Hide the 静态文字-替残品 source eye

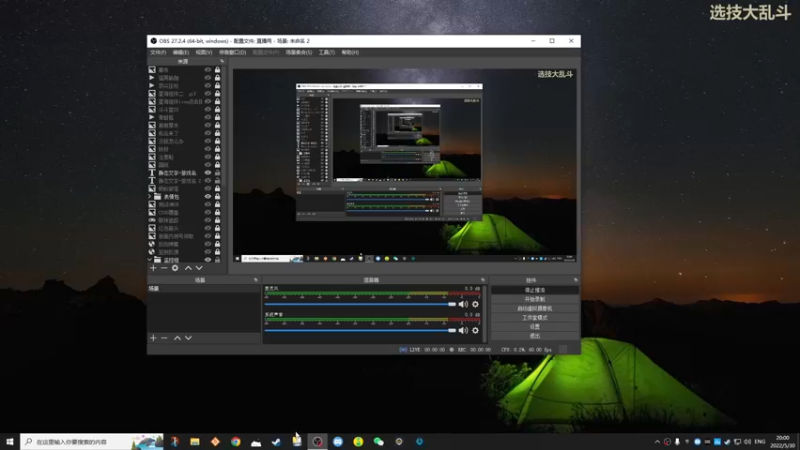coord(208,173)
